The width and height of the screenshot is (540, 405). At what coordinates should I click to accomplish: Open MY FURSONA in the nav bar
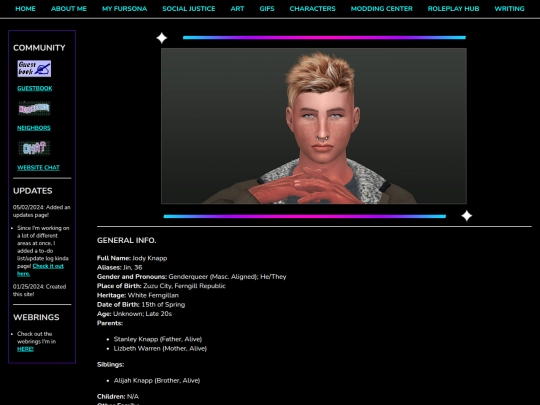point(124,9)
